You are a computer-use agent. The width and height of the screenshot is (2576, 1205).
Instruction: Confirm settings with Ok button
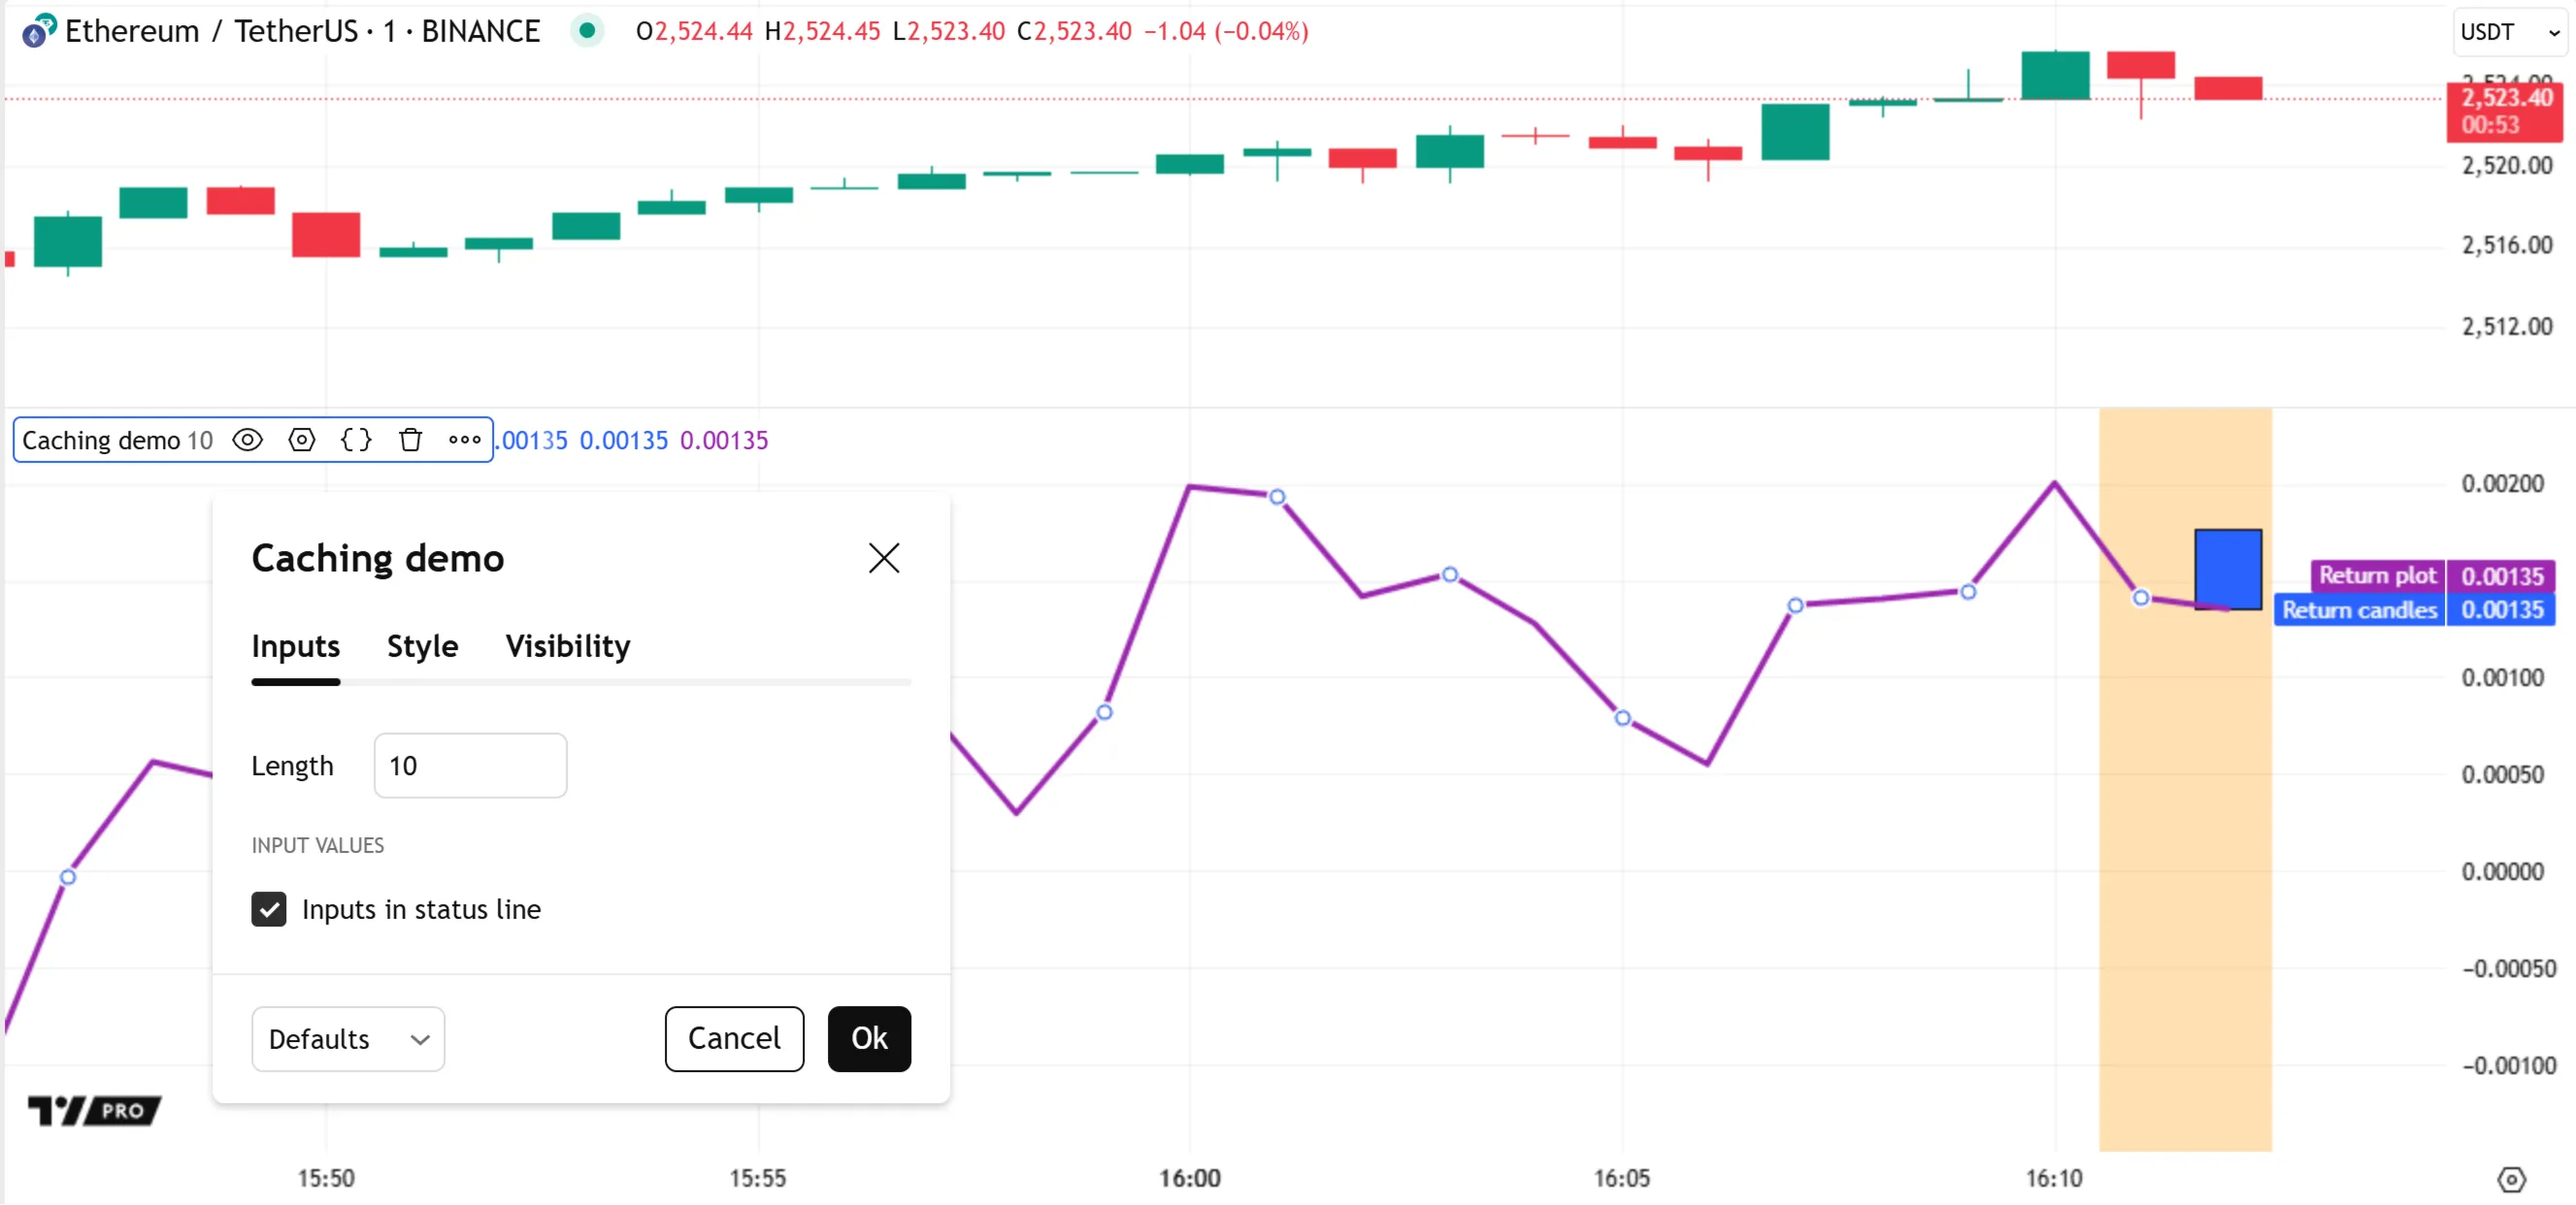[x=869, y=1039]
